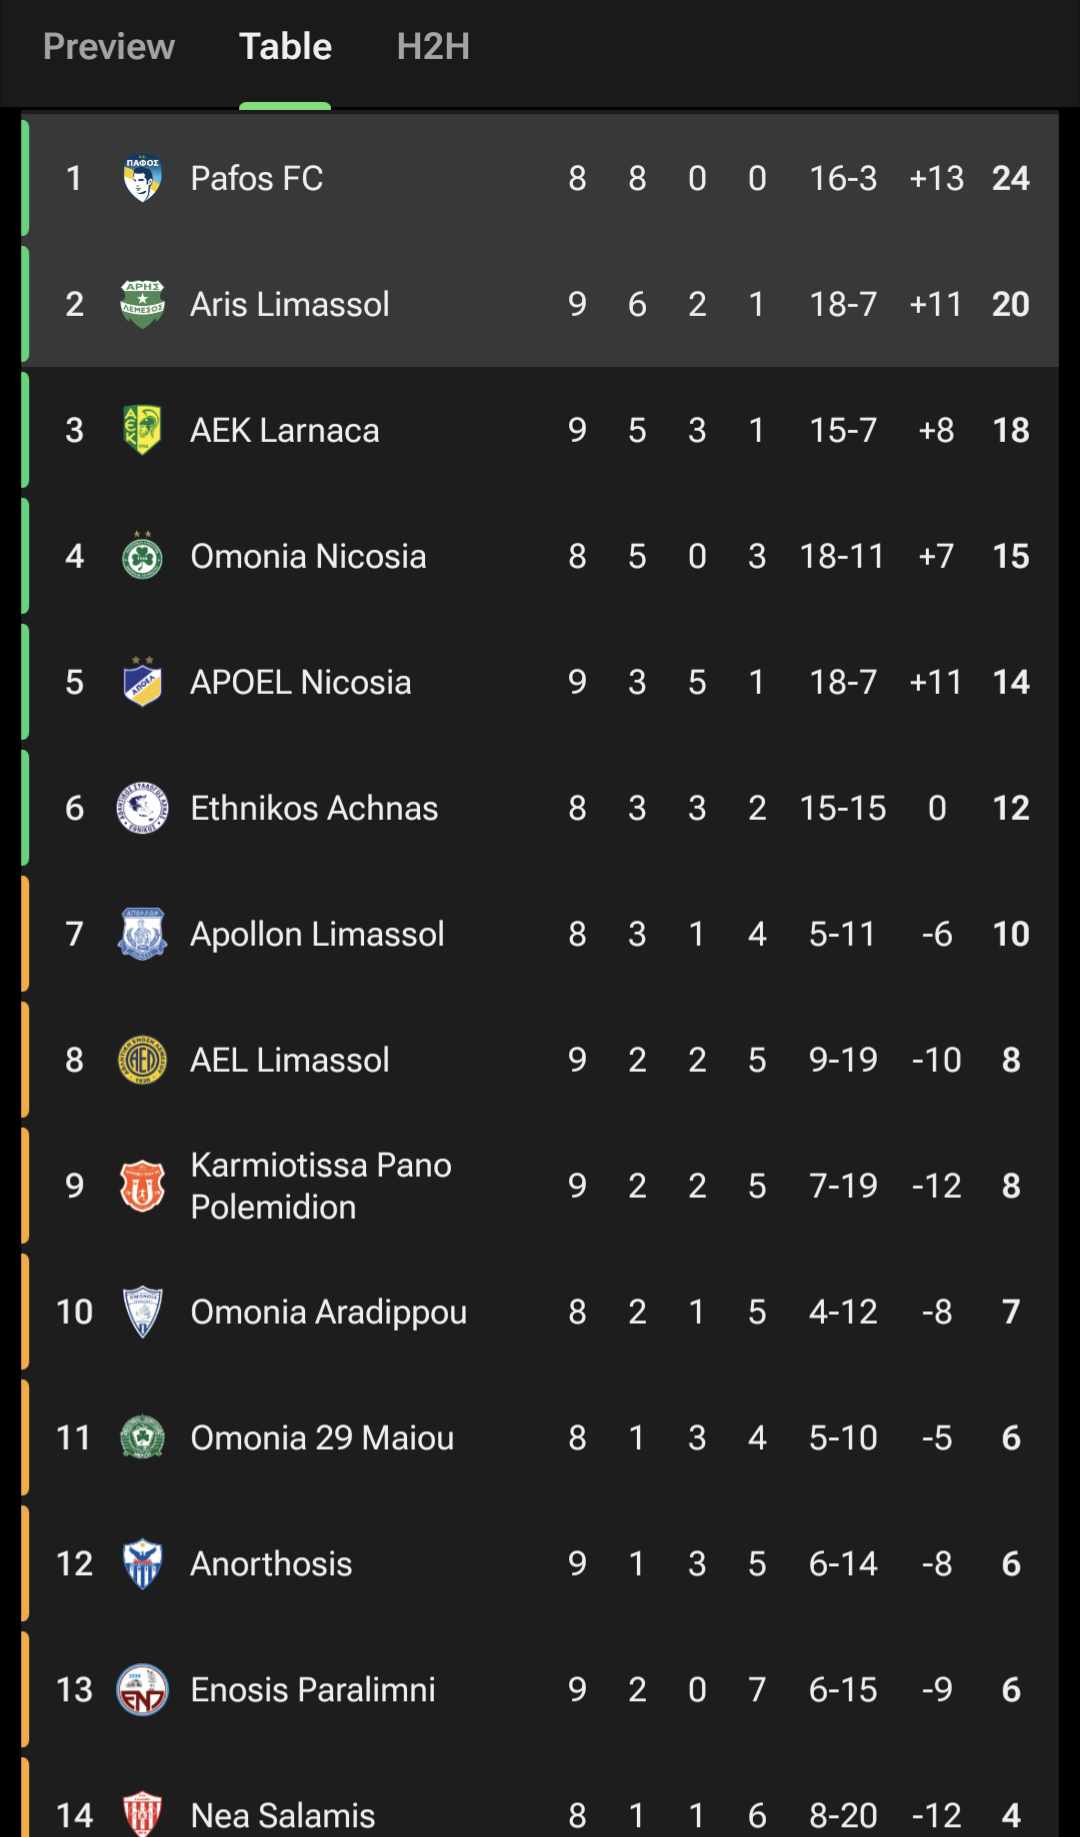Tap AEK Larnaca's +8 goal difference
The image size is (1080, 1837).
point(936,430)
